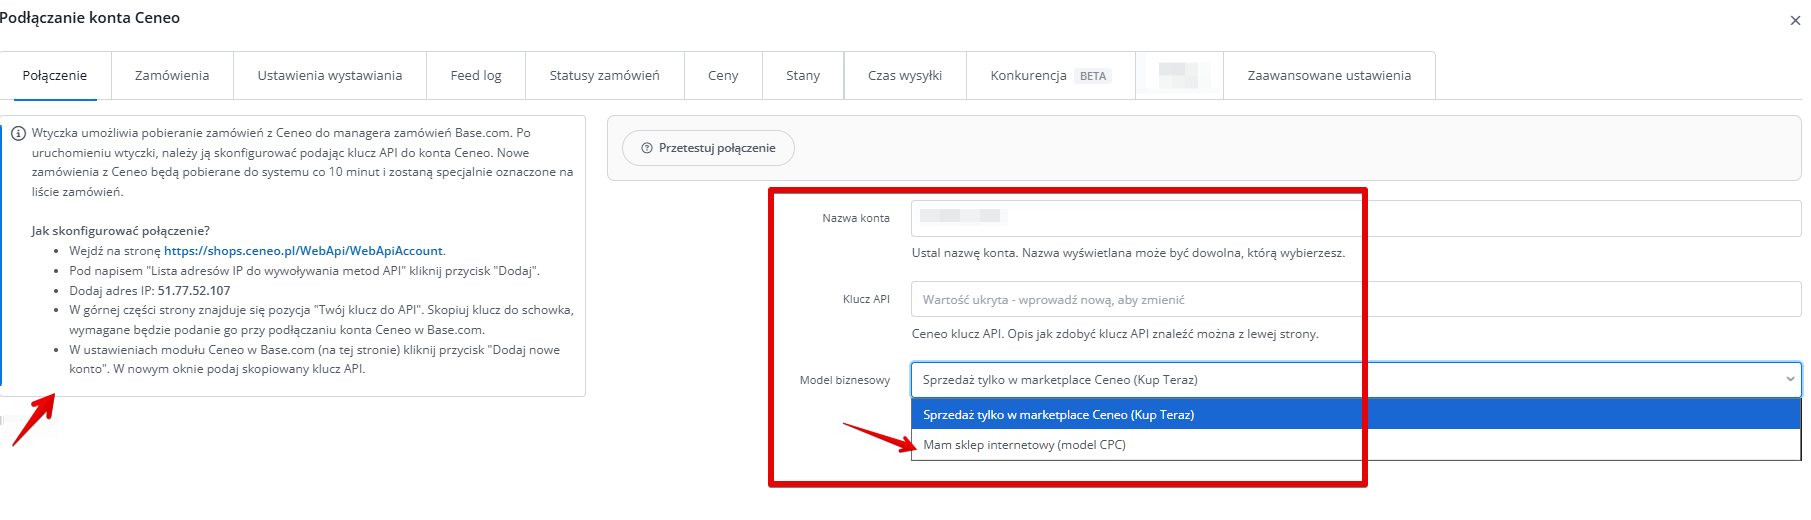Open the Stany tab
1811x520 pixels.
pos(802,76)
